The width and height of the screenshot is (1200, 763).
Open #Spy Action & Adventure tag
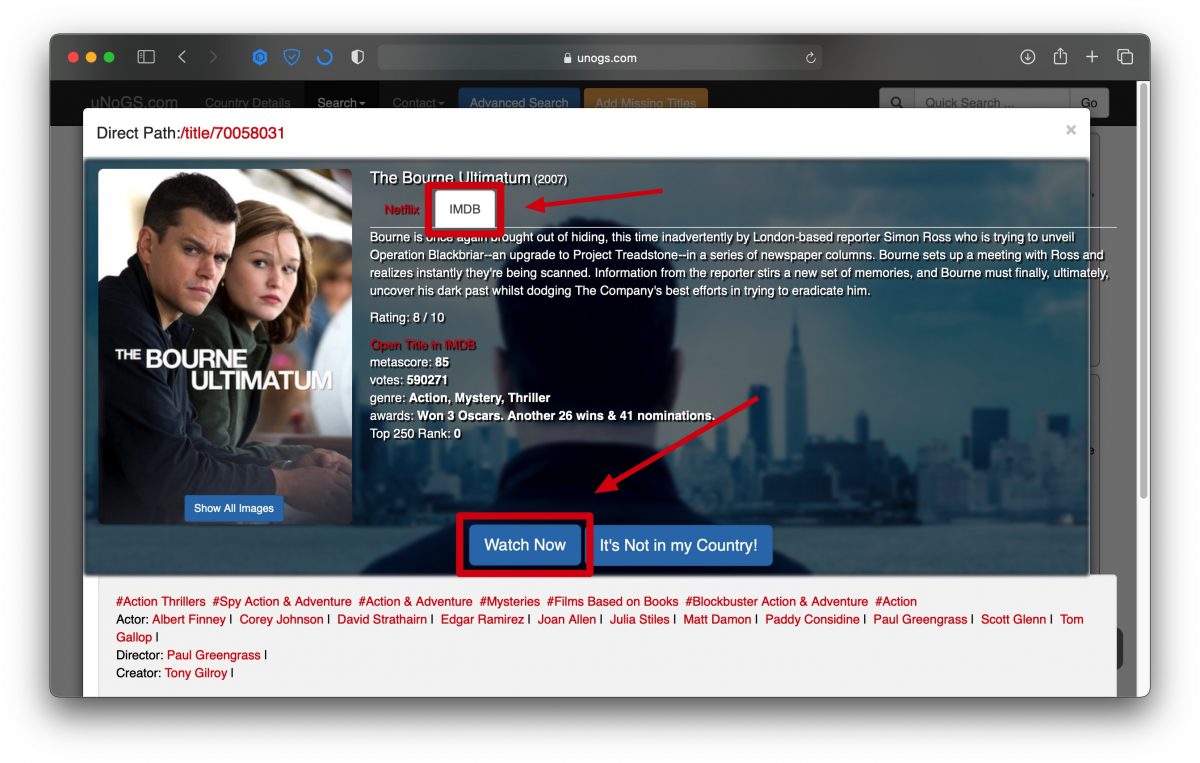pos(282,602)
